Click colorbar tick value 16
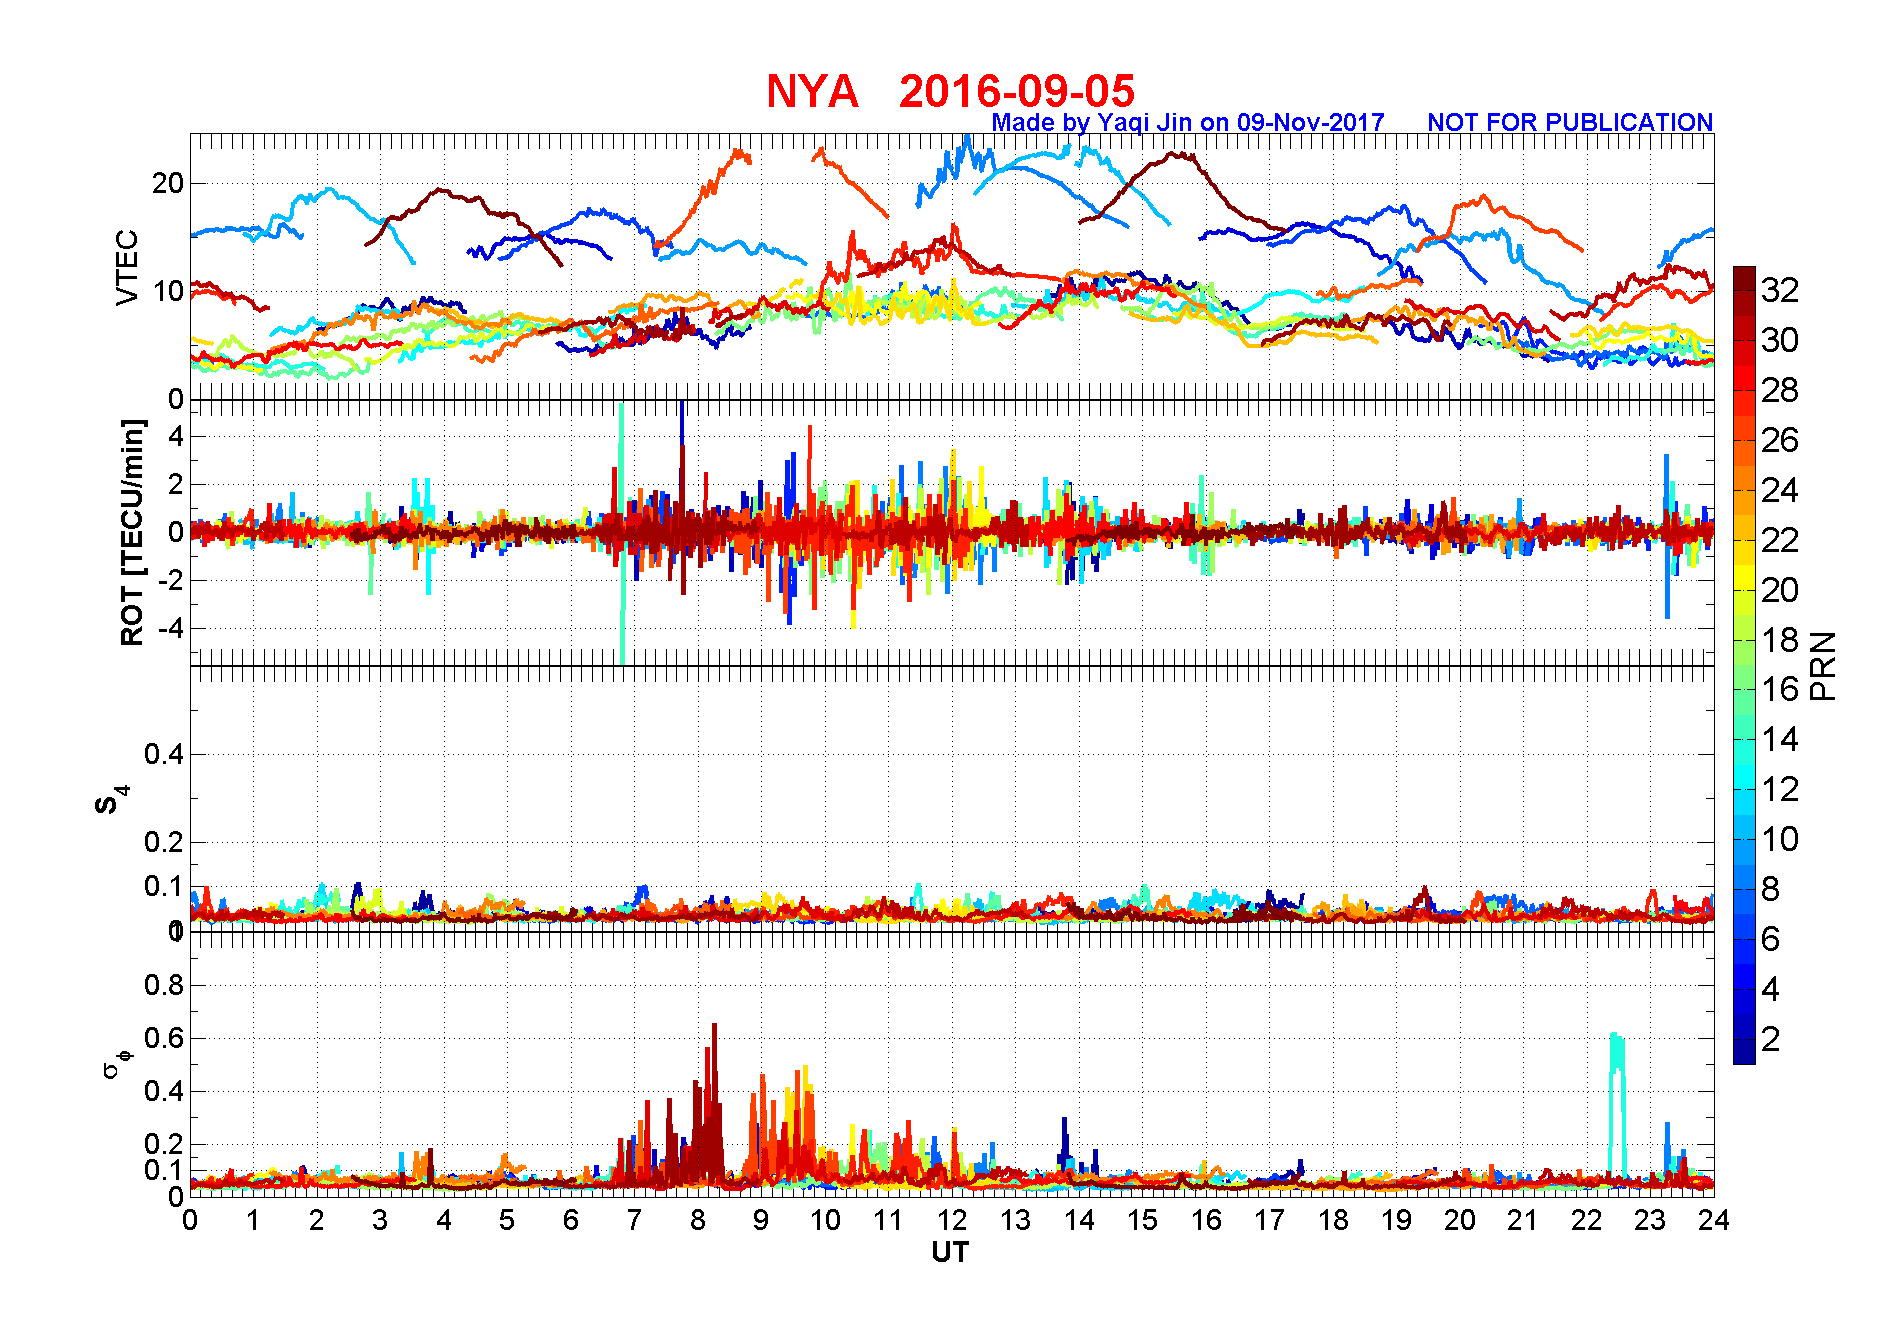The width and height of the screenshot is (1904, 1330). tap(1780, 689)
